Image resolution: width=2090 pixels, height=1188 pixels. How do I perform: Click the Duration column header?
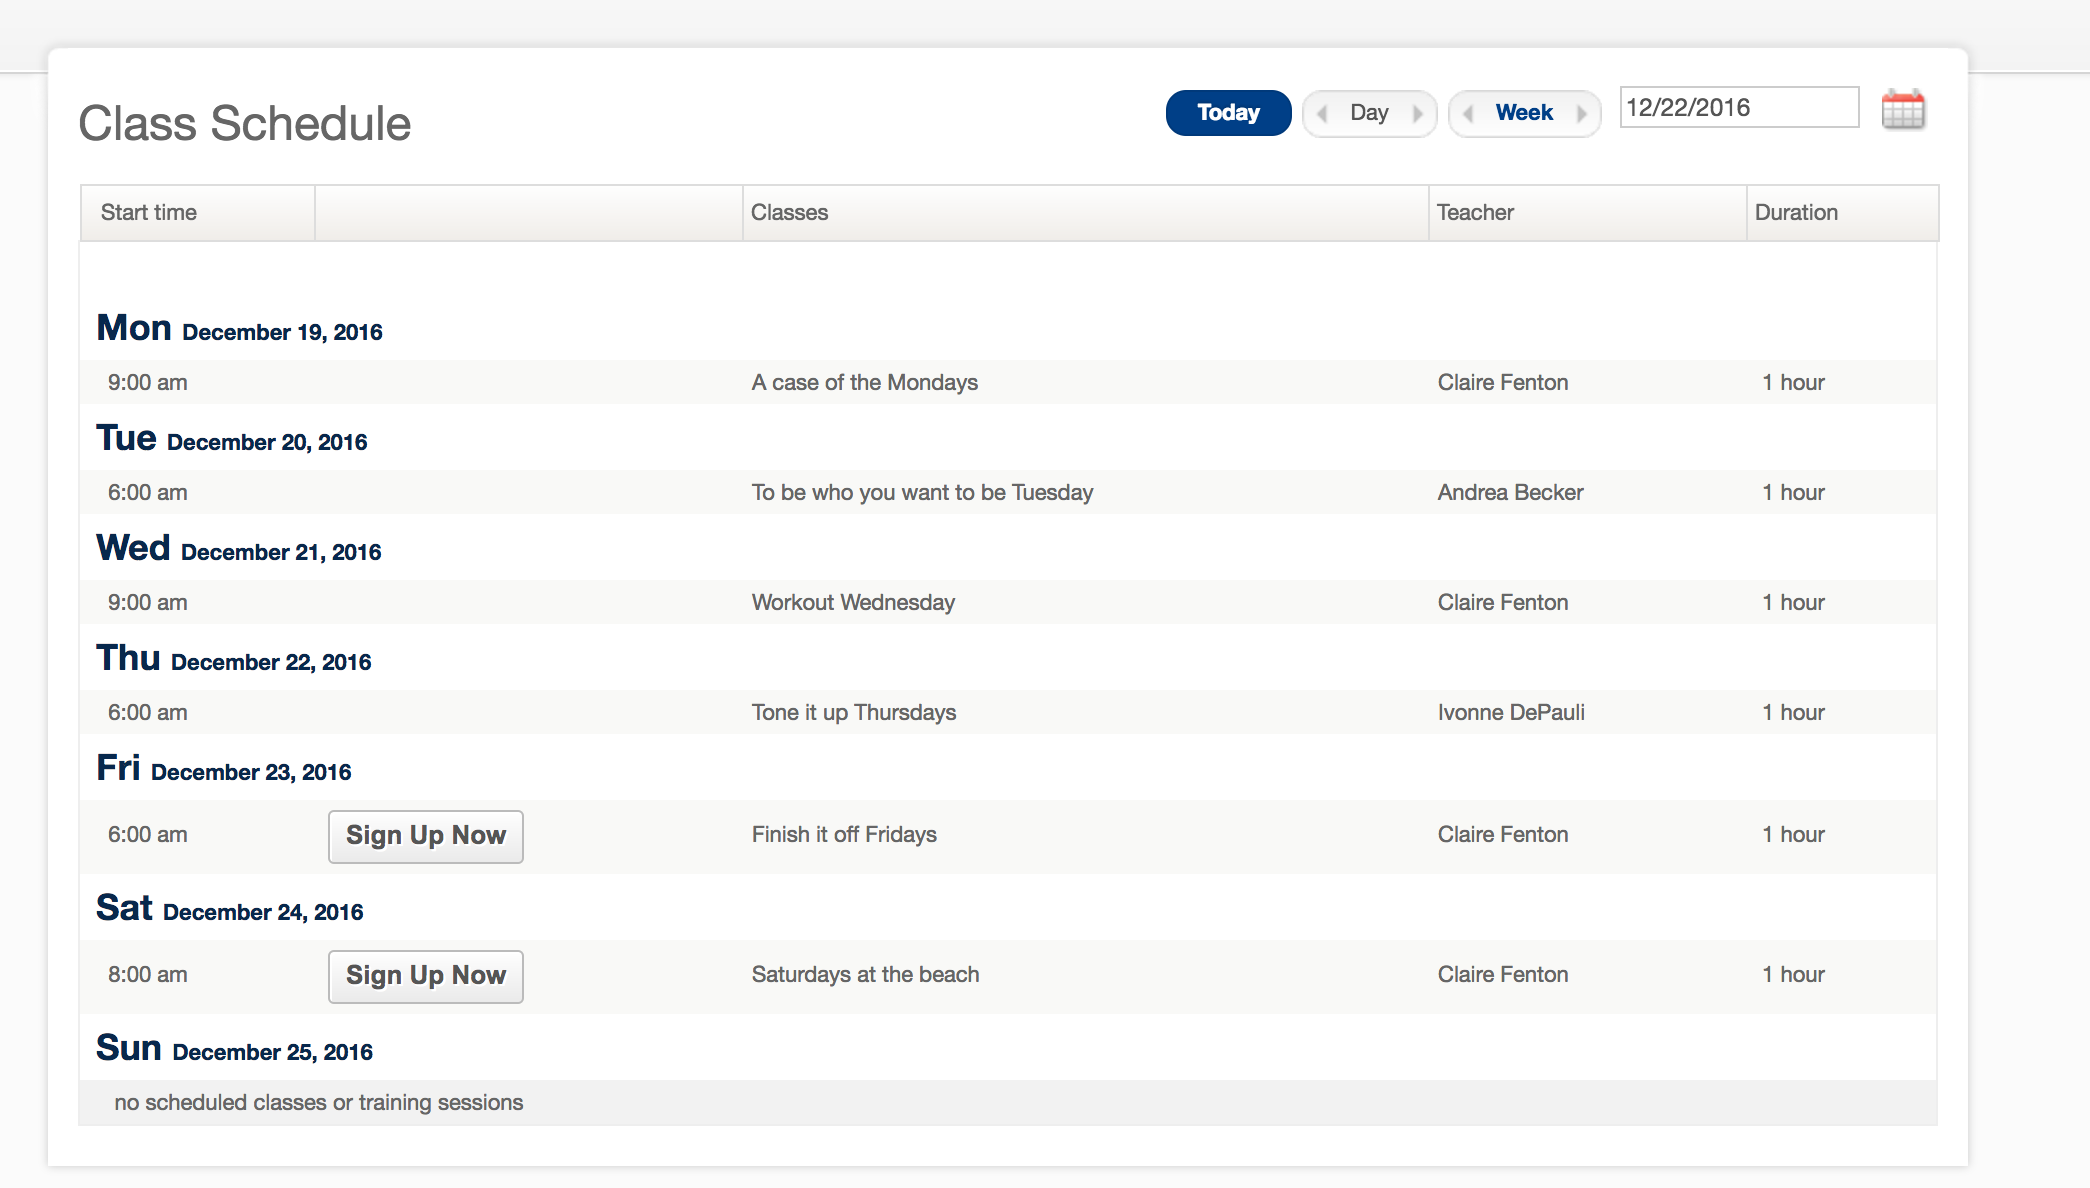(x=1796, y=213)
